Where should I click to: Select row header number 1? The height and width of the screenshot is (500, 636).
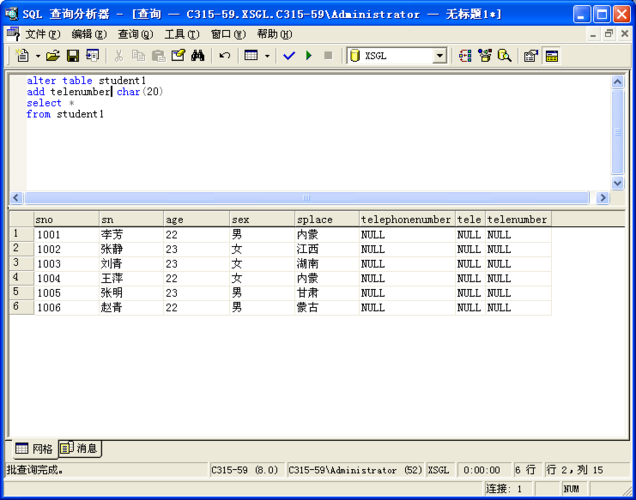click(21, 234)
